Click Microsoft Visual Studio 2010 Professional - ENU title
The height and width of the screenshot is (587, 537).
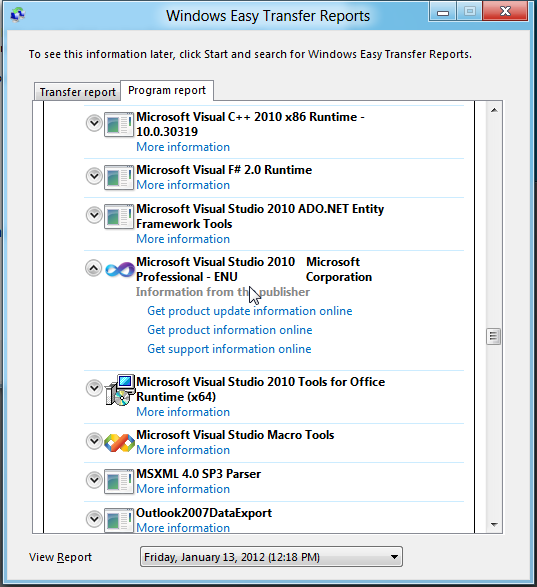coord(215,269)
